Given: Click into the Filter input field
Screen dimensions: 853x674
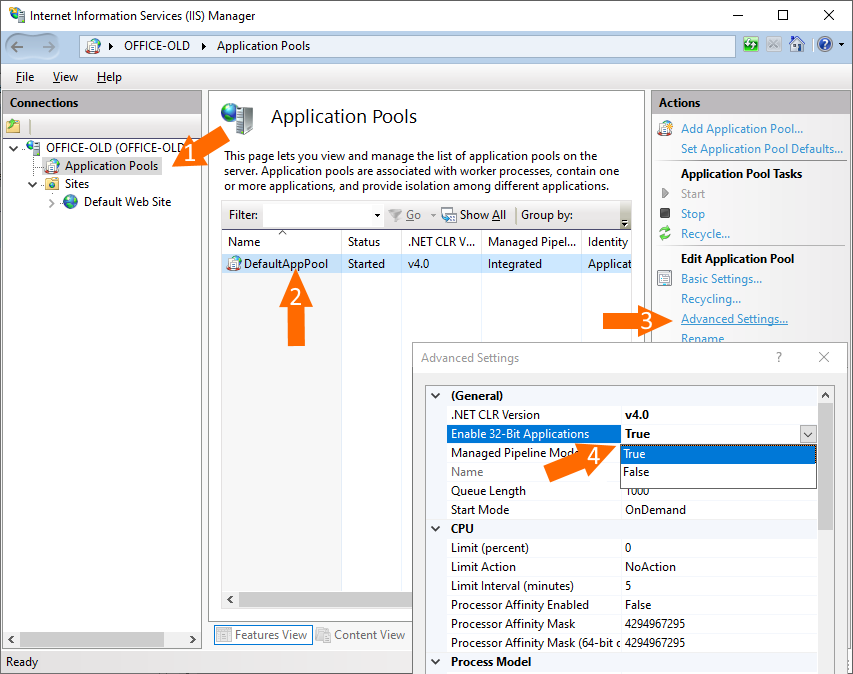Looking at the screenshot, I should click(x=318, y=215).
